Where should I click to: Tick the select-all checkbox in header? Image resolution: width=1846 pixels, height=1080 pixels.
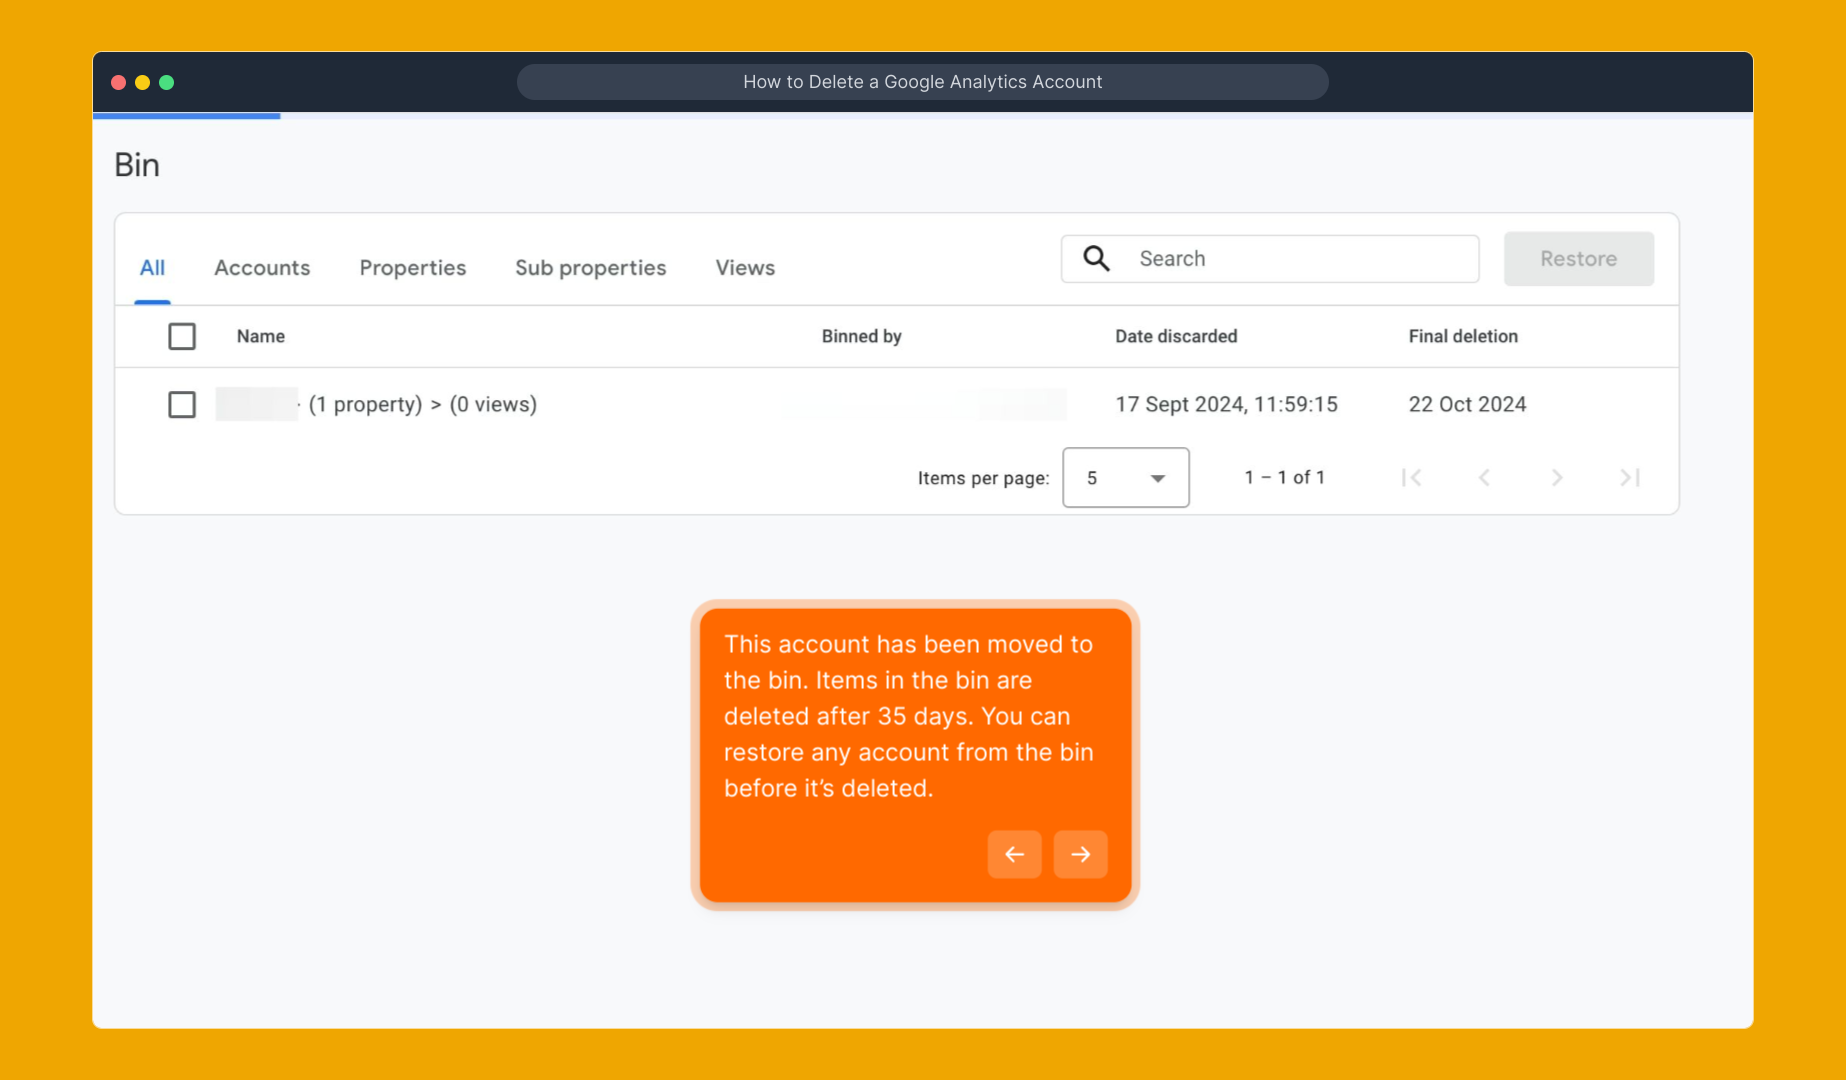[182, 337]
